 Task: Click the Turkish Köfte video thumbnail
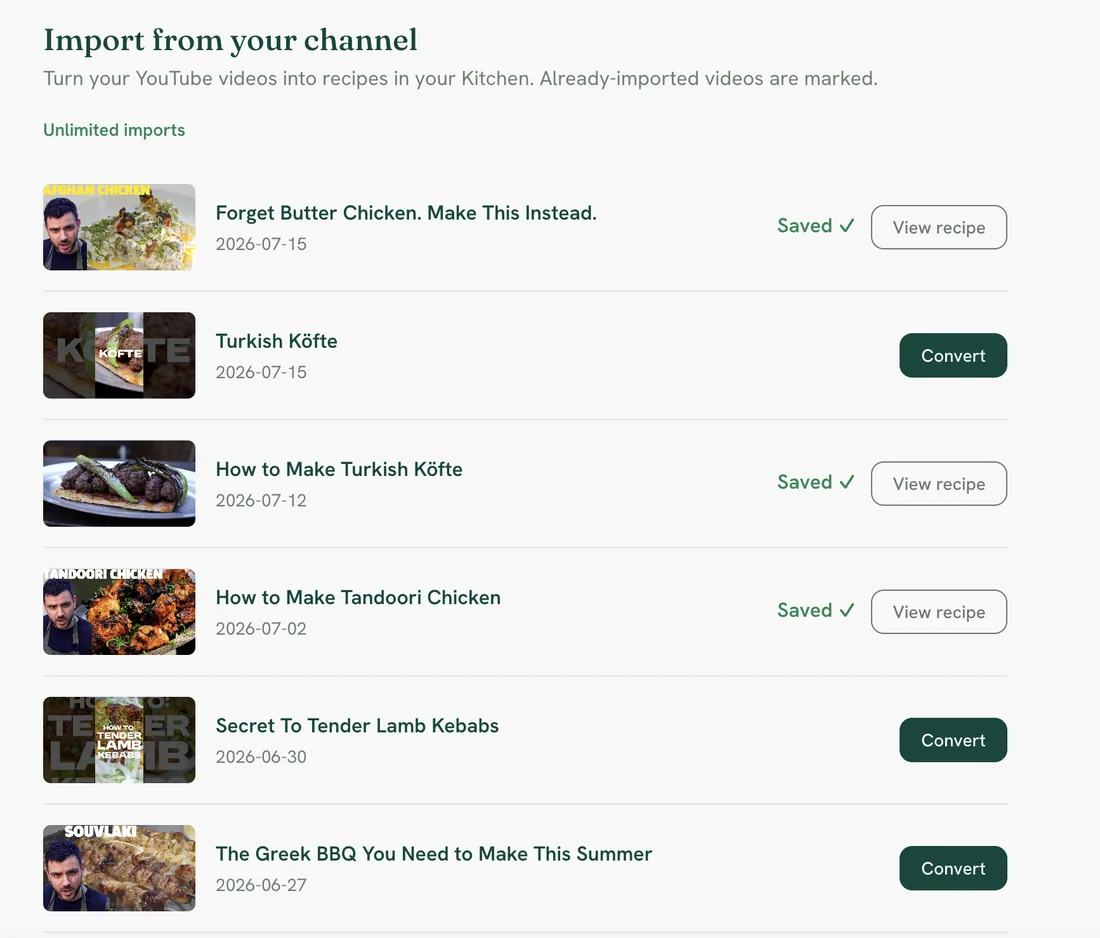point(119,356)
